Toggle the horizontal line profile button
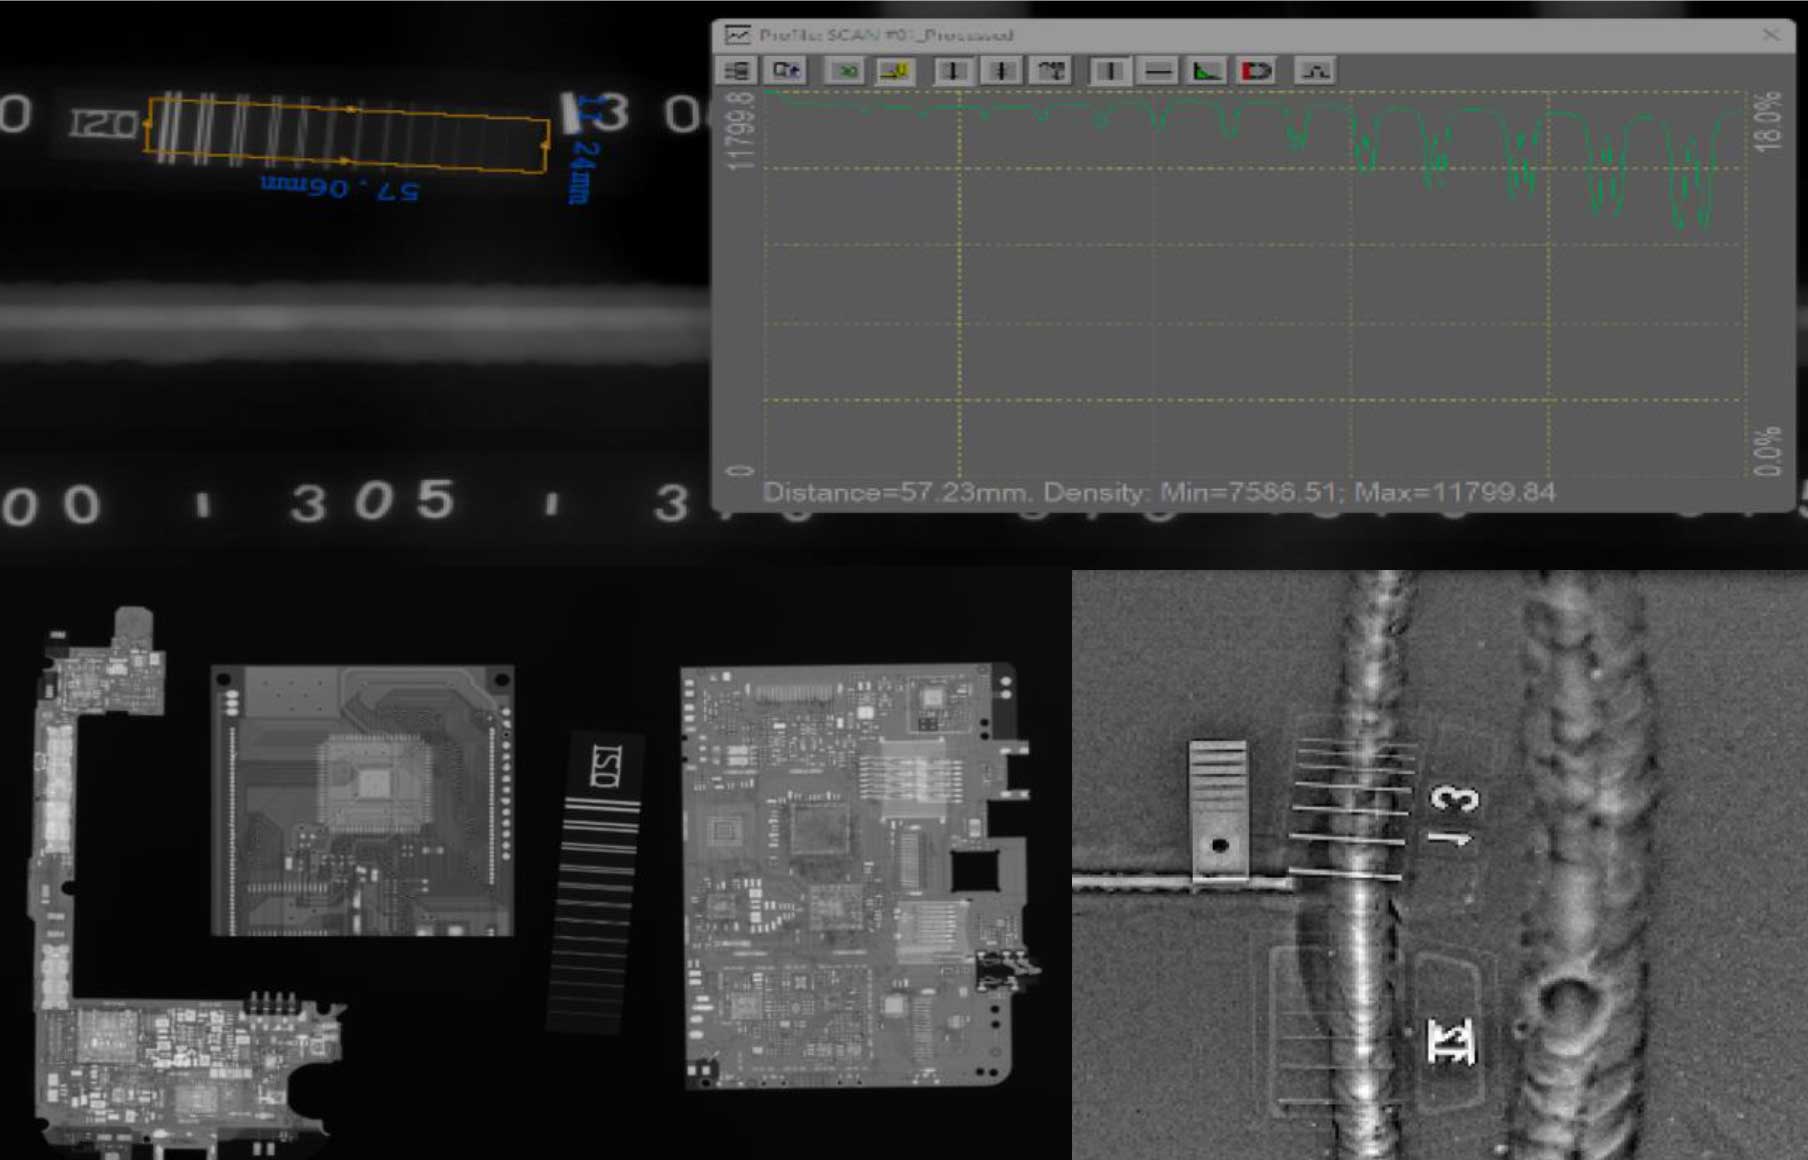This screenshot has width=1808, height=1160. pyautogui.click(x=1158, y=71)
